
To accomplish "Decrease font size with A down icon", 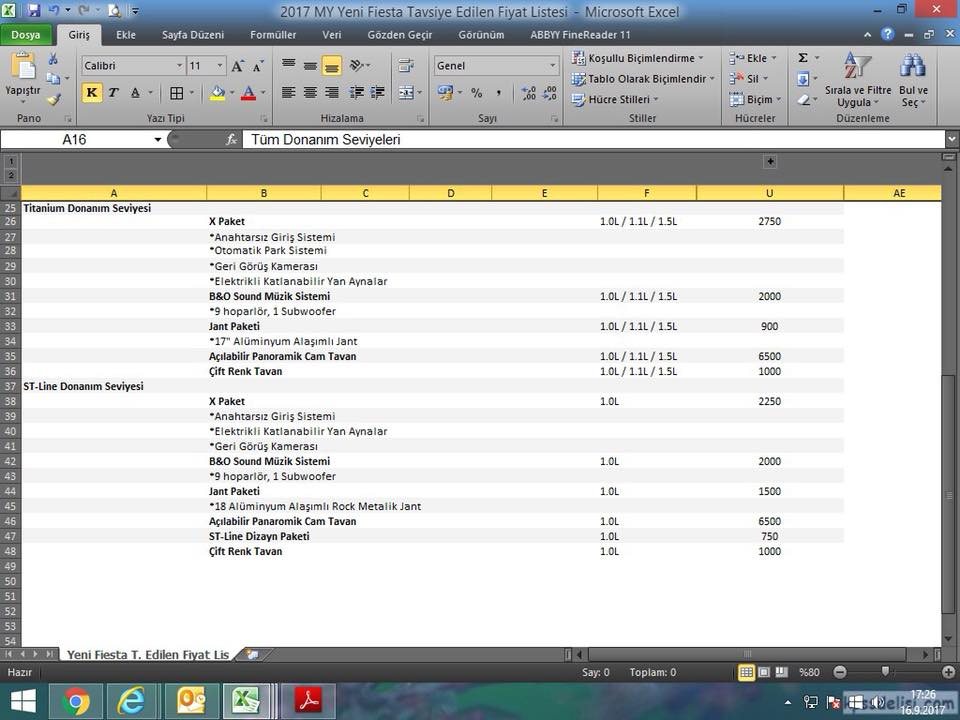I will pos(258,66).
